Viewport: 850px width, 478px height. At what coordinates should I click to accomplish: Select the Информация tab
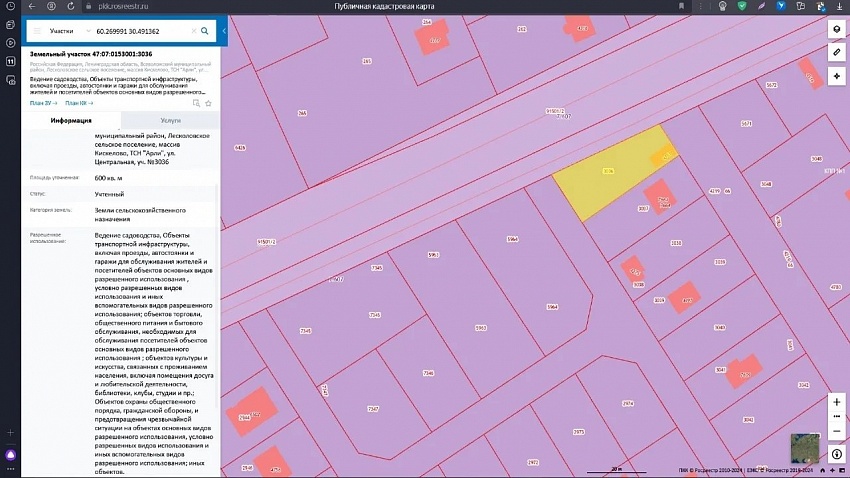point(71,120)
